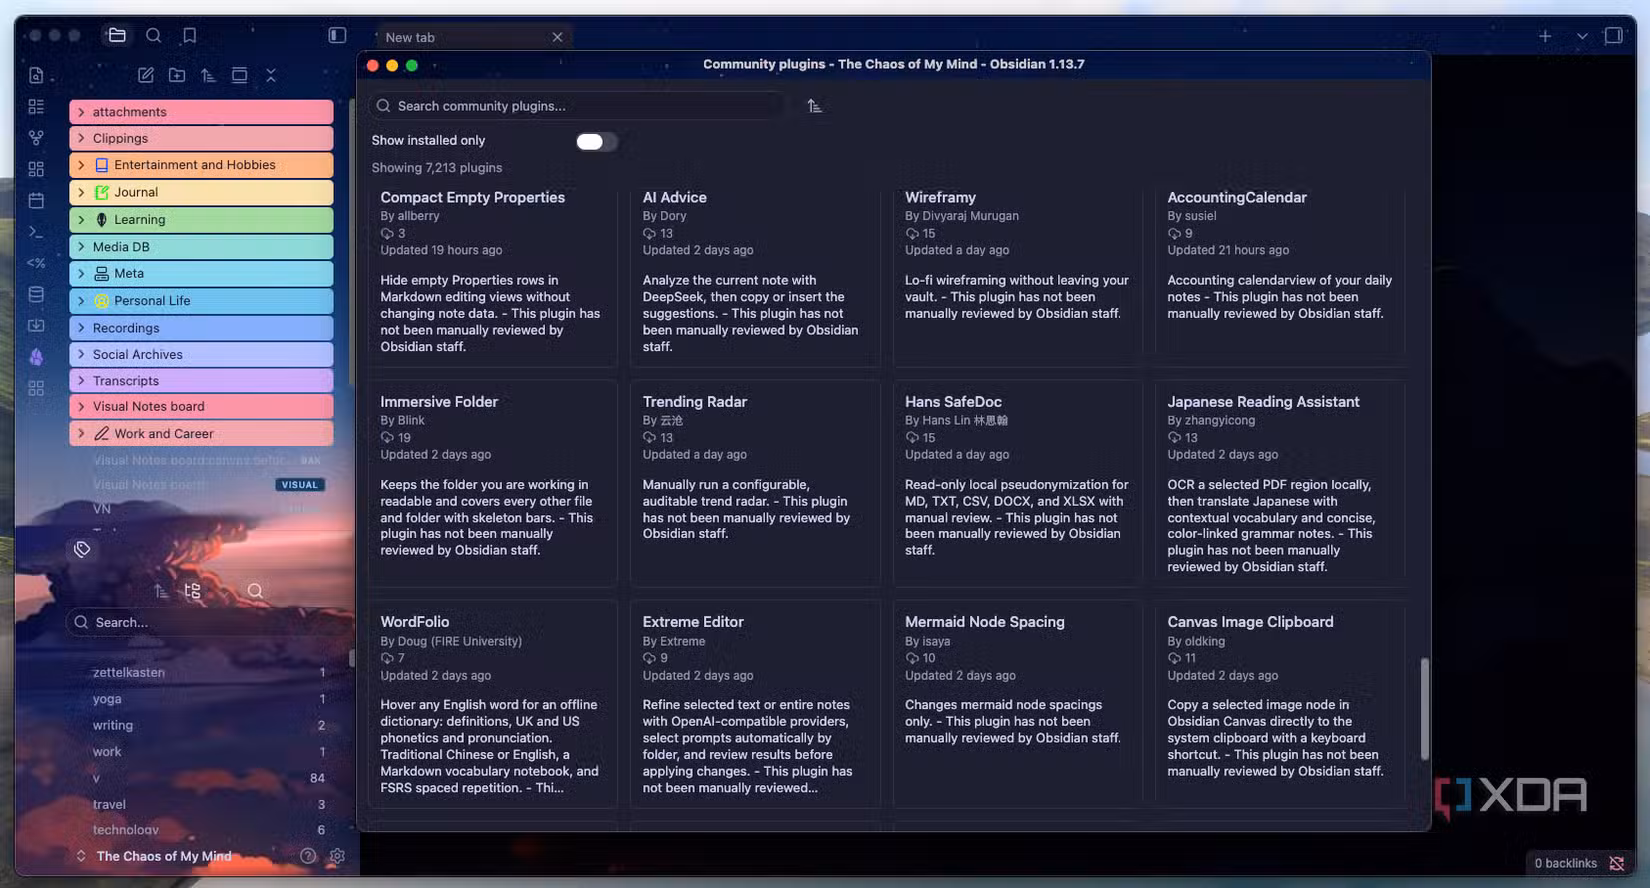The width and height of the screenshot is (1650, 888).
Task: Select the Transcripts folder
Action: click(201, 381)
